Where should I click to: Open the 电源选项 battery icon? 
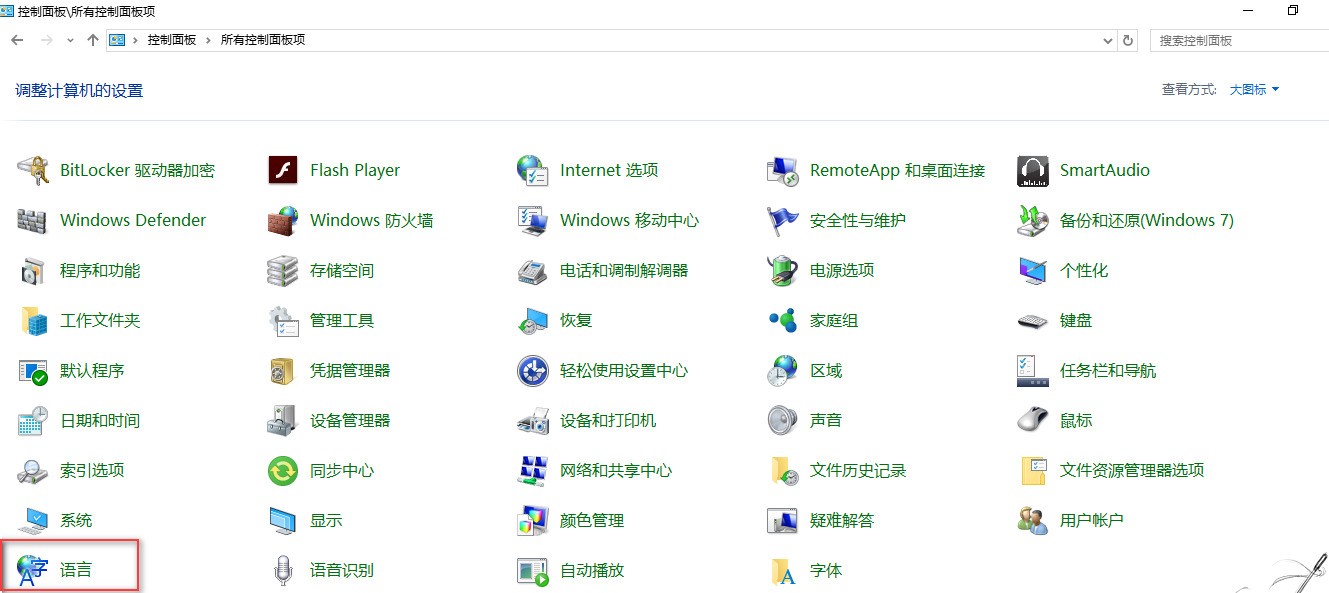coord(783,271)
